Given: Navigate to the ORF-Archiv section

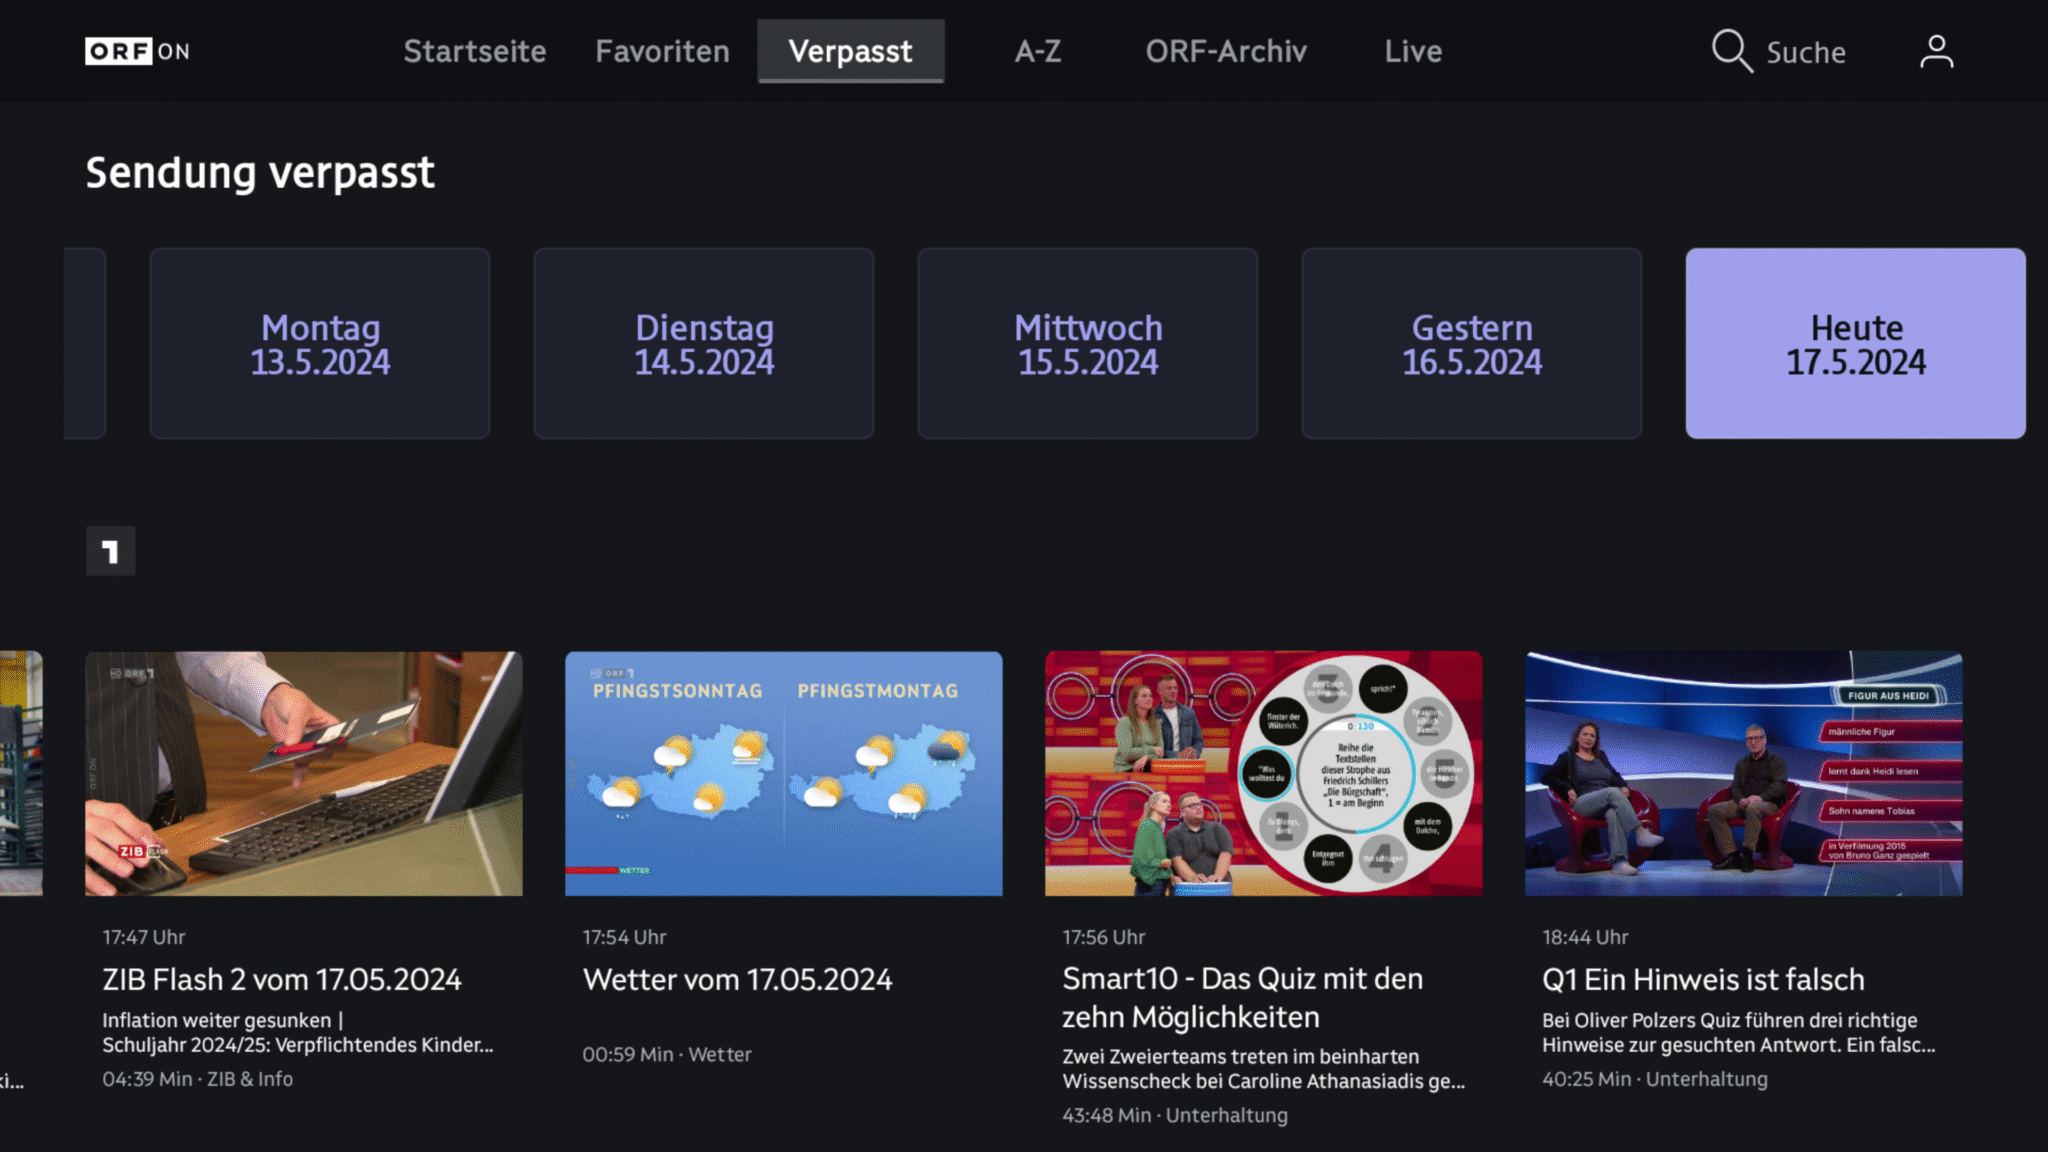Looking at the screenshot, I should [1227, 51].
